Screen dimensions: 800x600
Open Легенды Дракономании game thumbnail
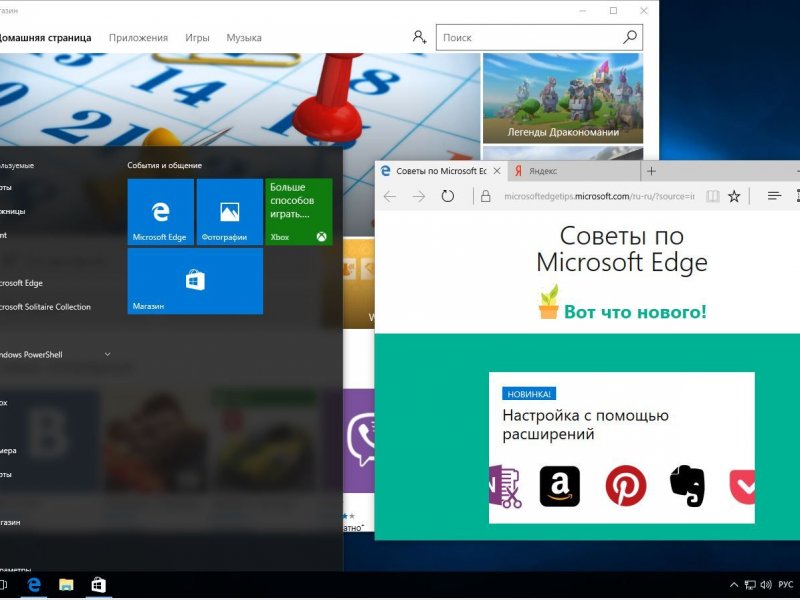tap(563, 98)
